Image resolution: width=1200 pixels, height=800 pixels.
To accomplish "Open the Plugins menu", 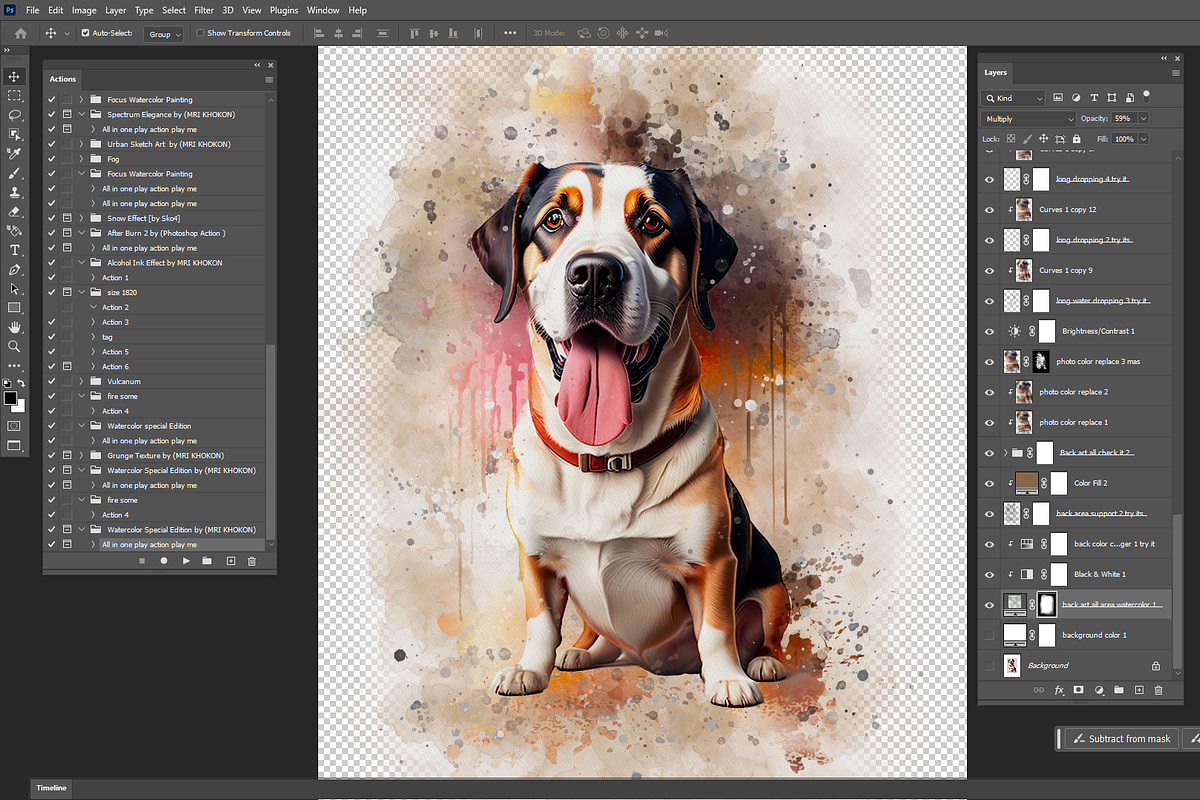I will 284,10.
